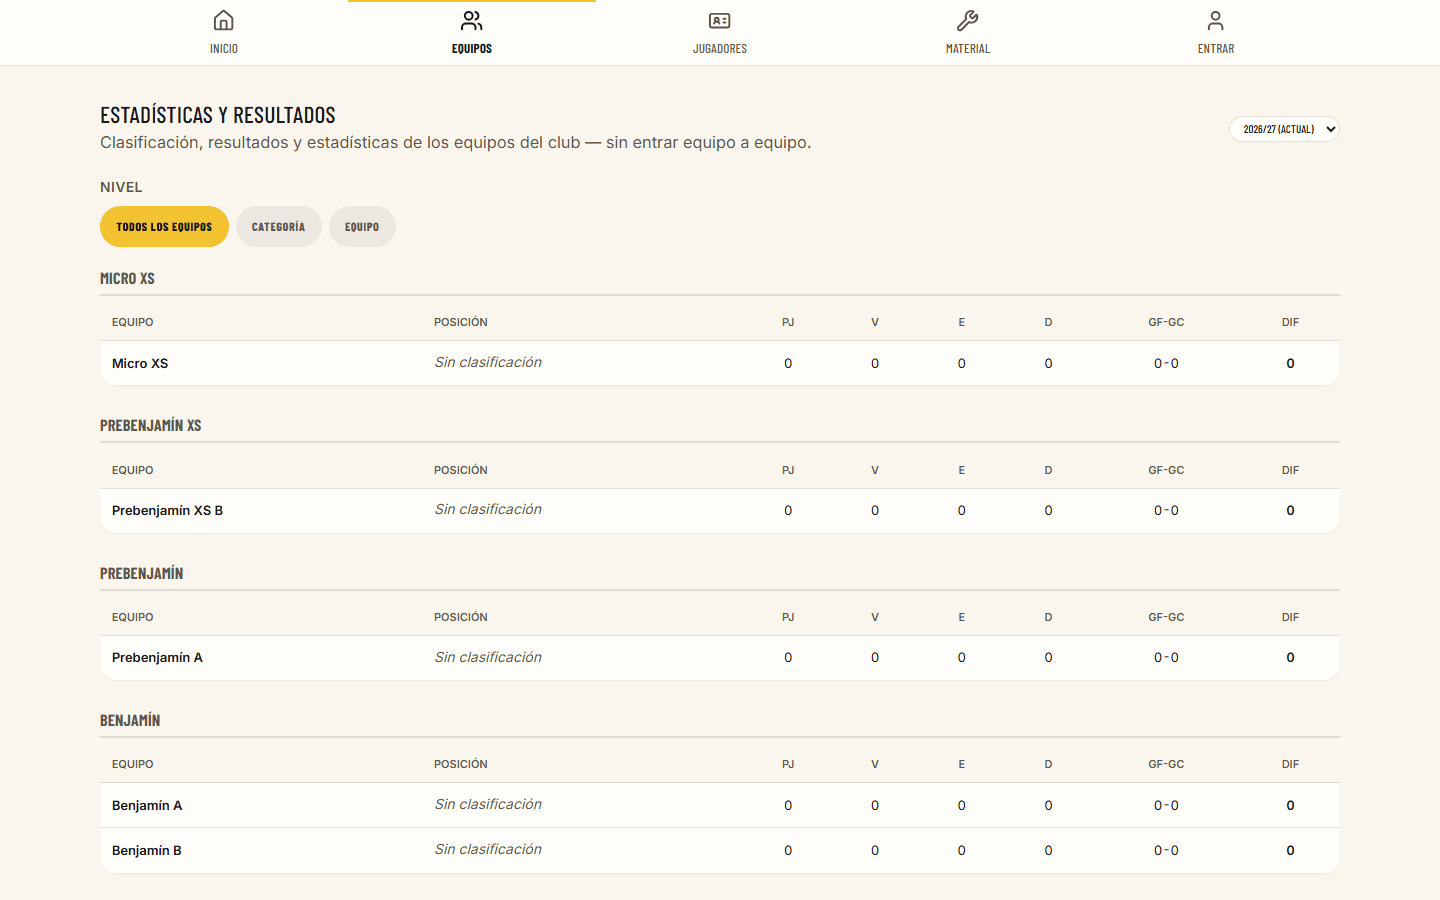Go to the JUGADORES tab label
Viewport: 1440px width, 900px height.
point(720,49)
